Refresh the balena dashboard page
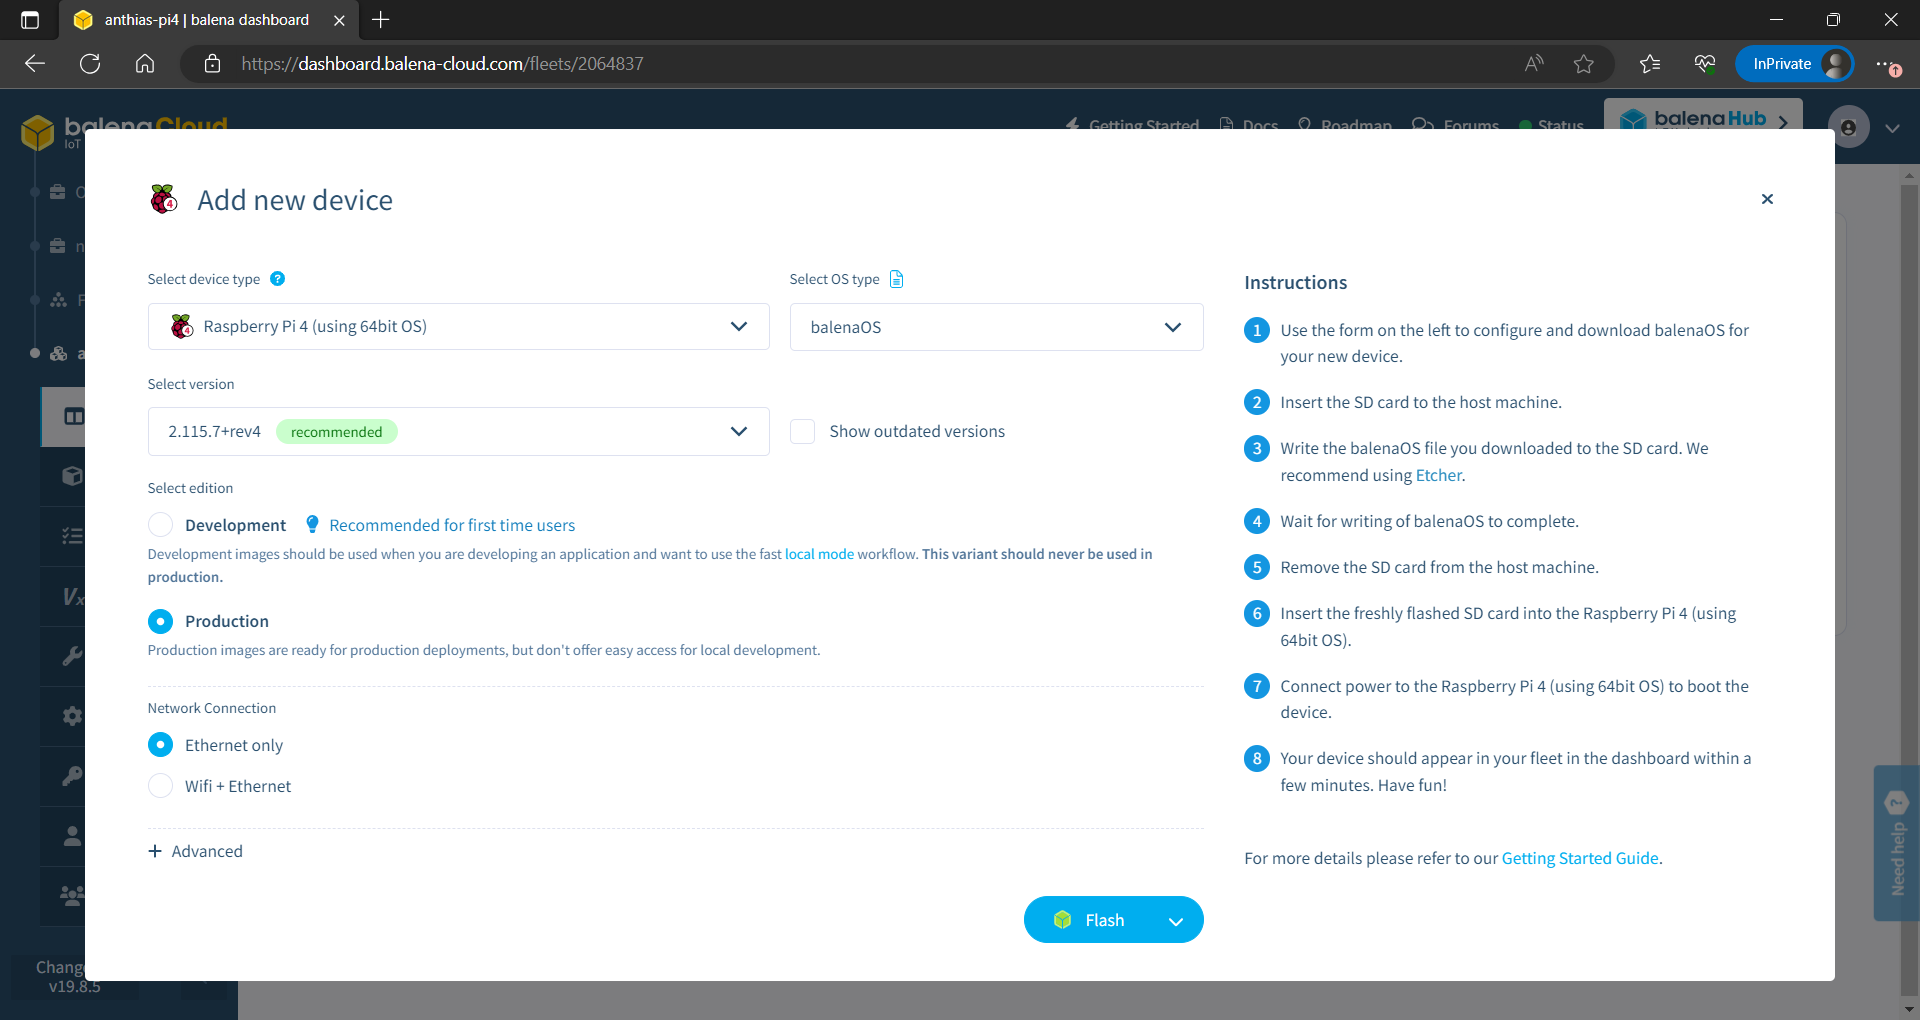Viewport: 1920px width, 1020px height. pos(90,64)
